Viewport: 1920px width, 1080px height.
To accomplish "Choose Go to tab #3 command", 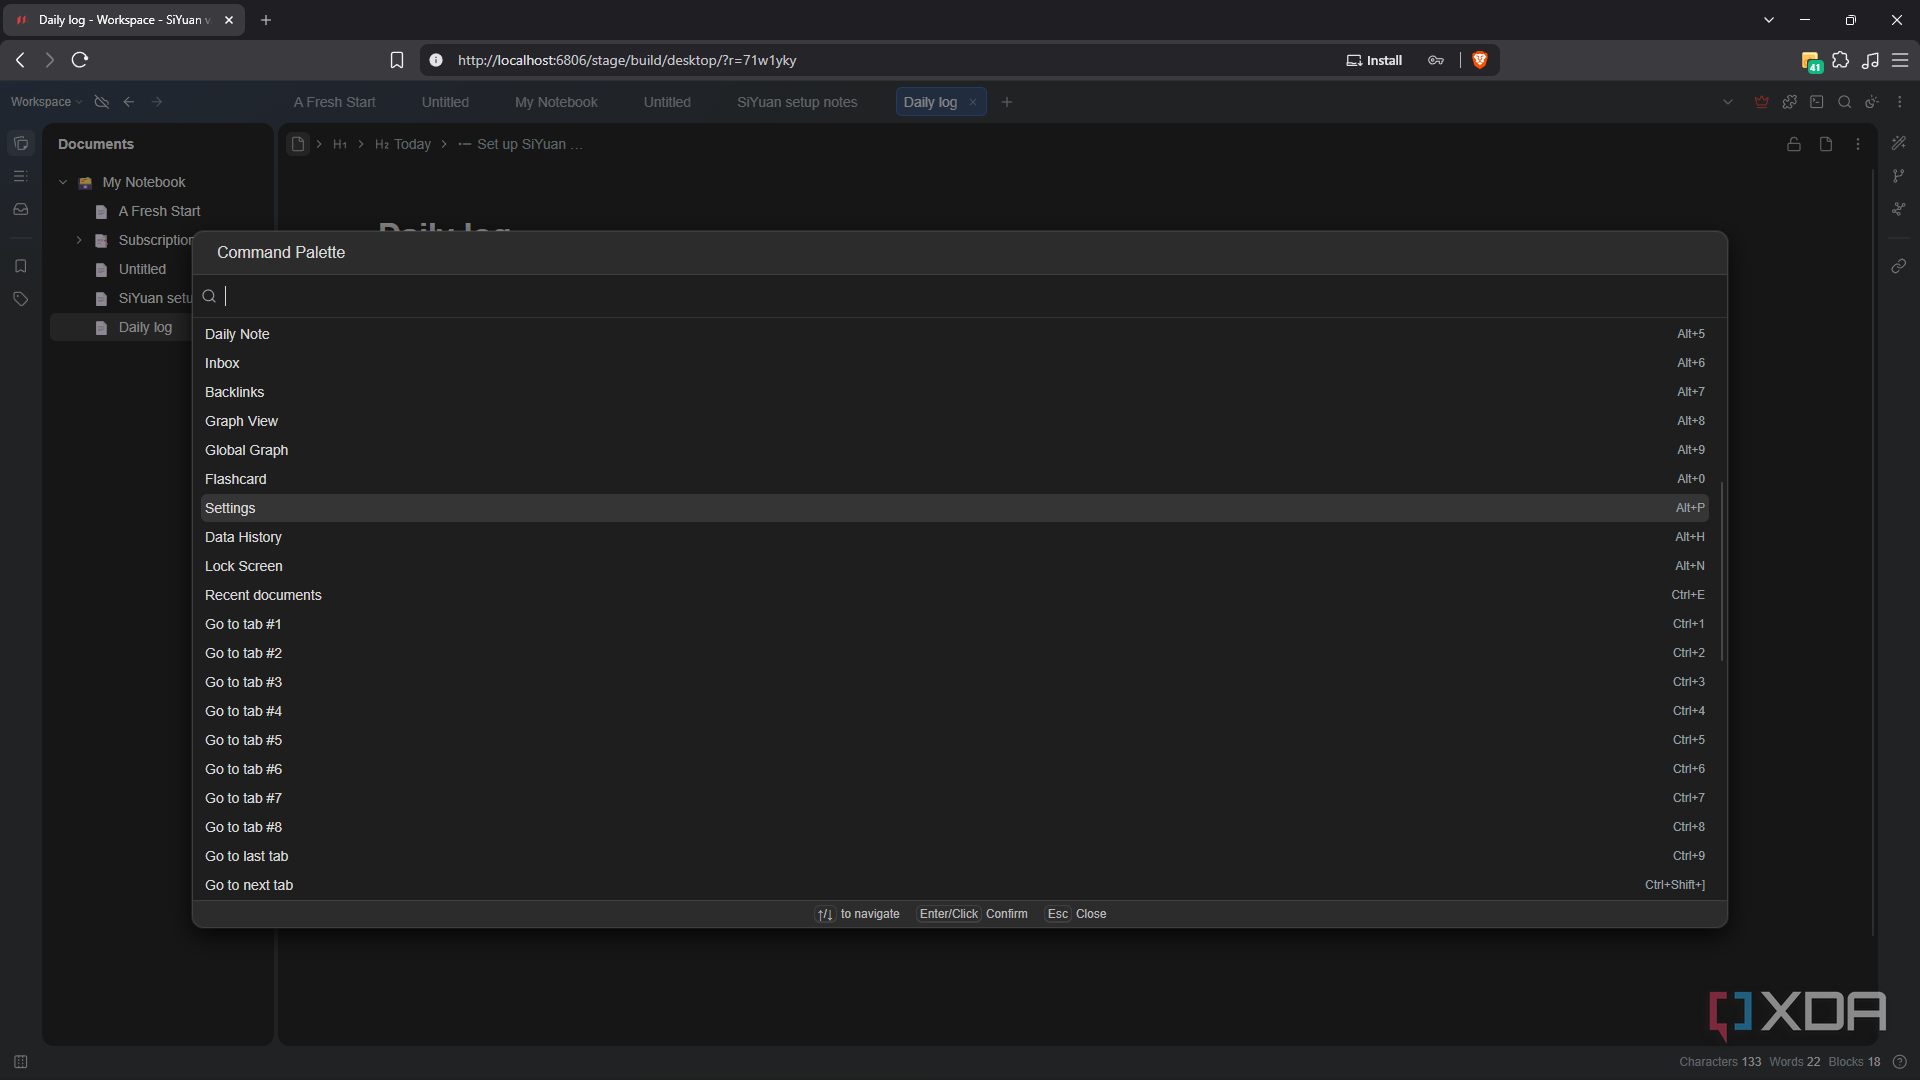I will [x=954, y=682].
